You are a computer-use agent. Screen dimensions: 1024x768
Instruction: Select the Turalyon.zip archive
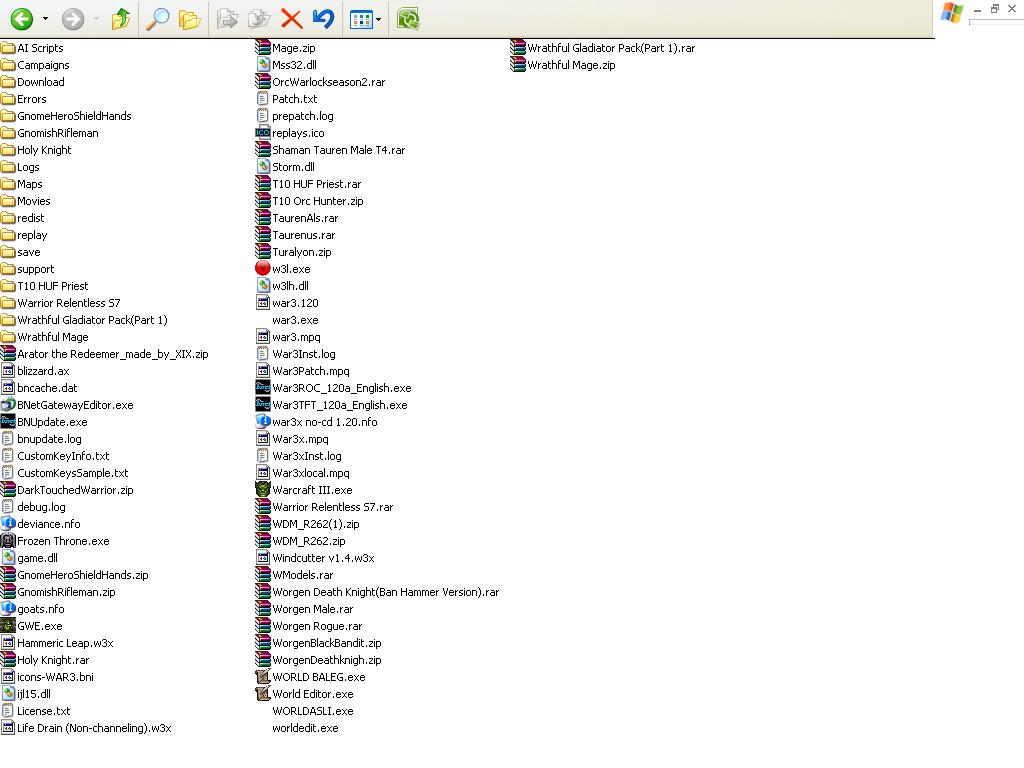[x=294, y=251]
